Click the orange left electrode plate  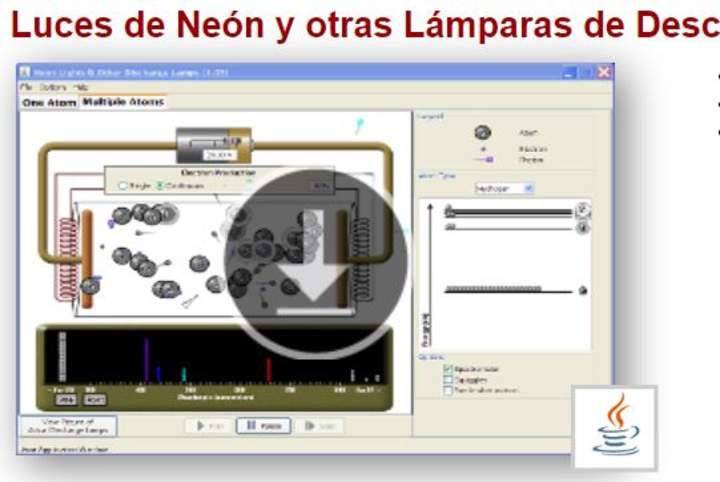pyautogui.click(x=87, y=259)
